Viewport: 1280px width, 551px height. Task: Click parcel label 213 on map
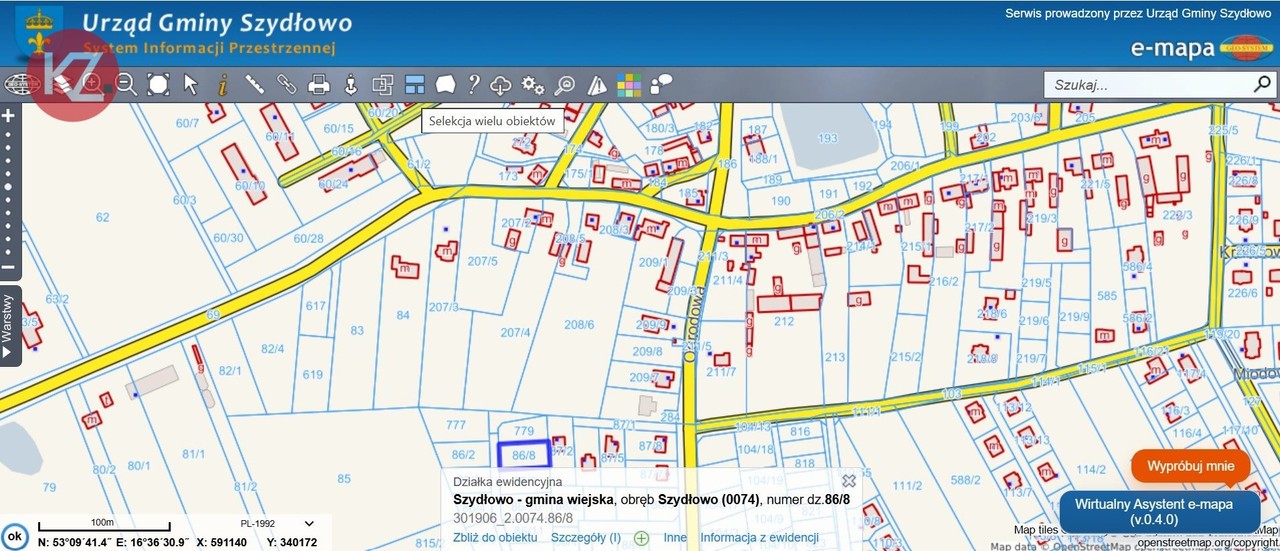point(835,357)
